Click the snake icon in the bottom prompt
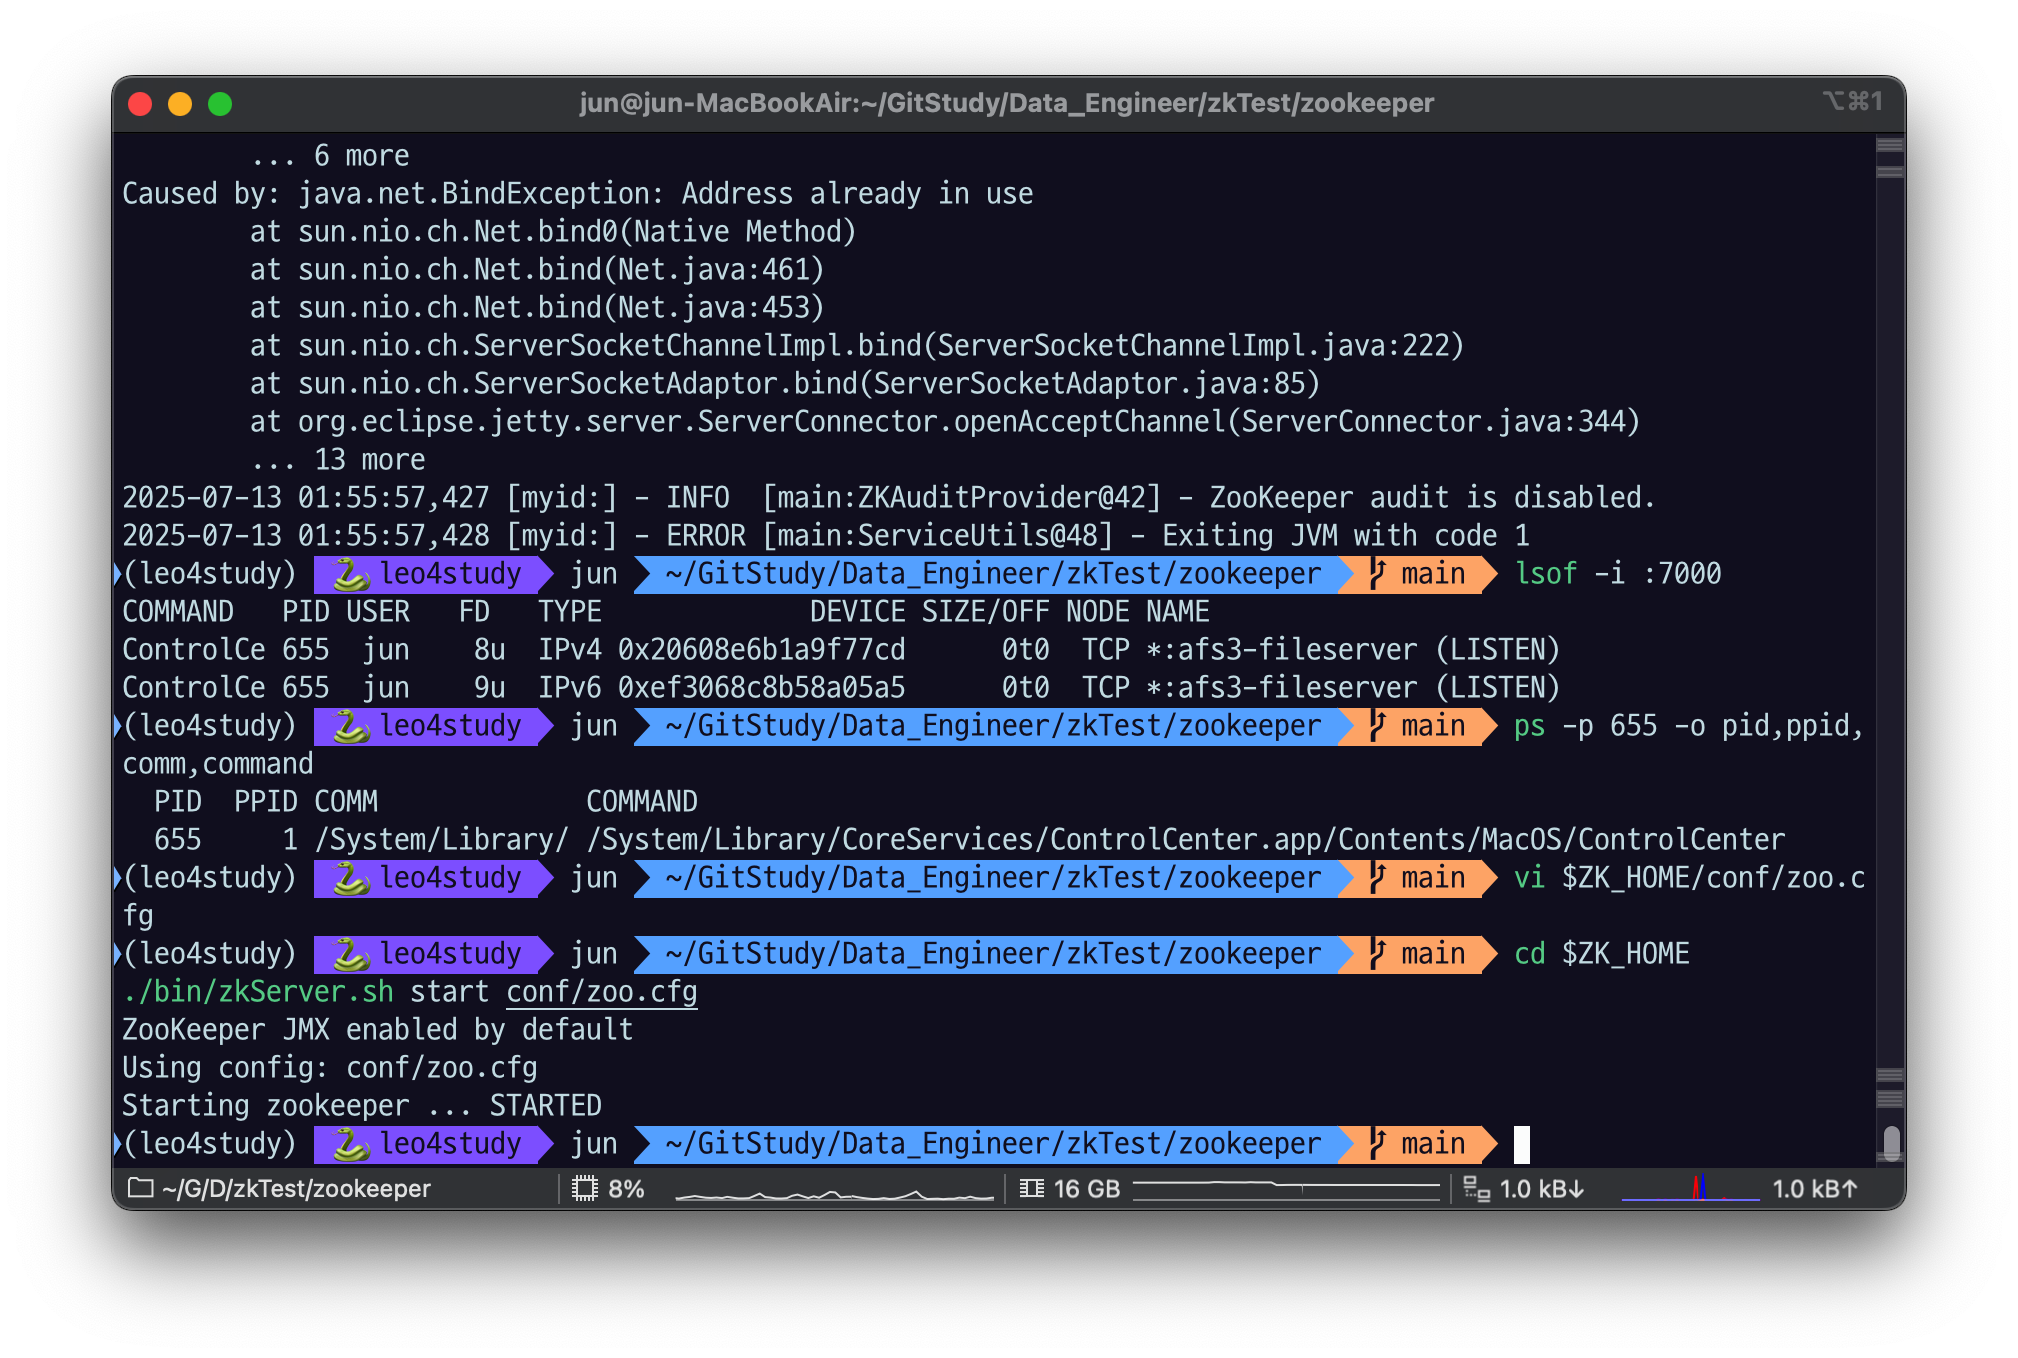The width and height of the screenshot is (2018, 1358). point(351,1144)
